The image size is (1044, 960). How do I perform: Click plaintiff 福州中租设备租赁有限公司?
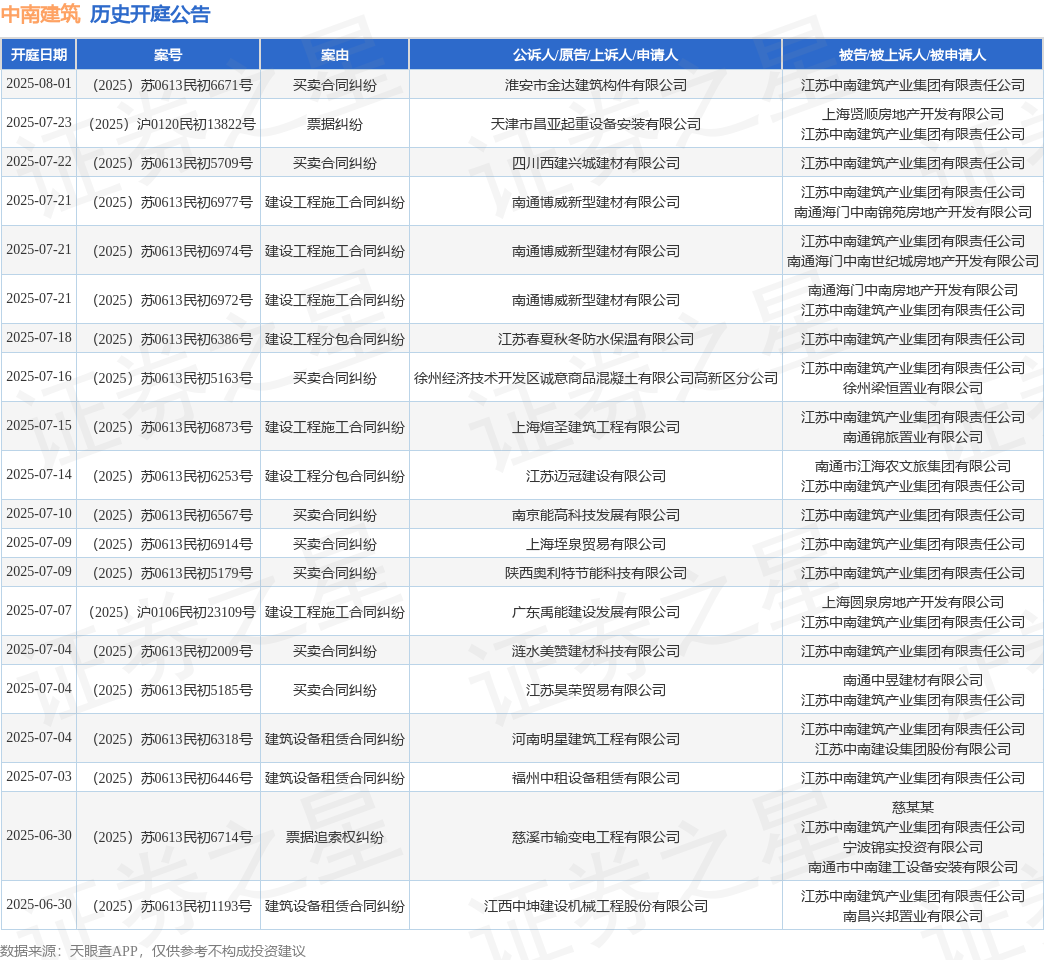click(x=595, y=778)
